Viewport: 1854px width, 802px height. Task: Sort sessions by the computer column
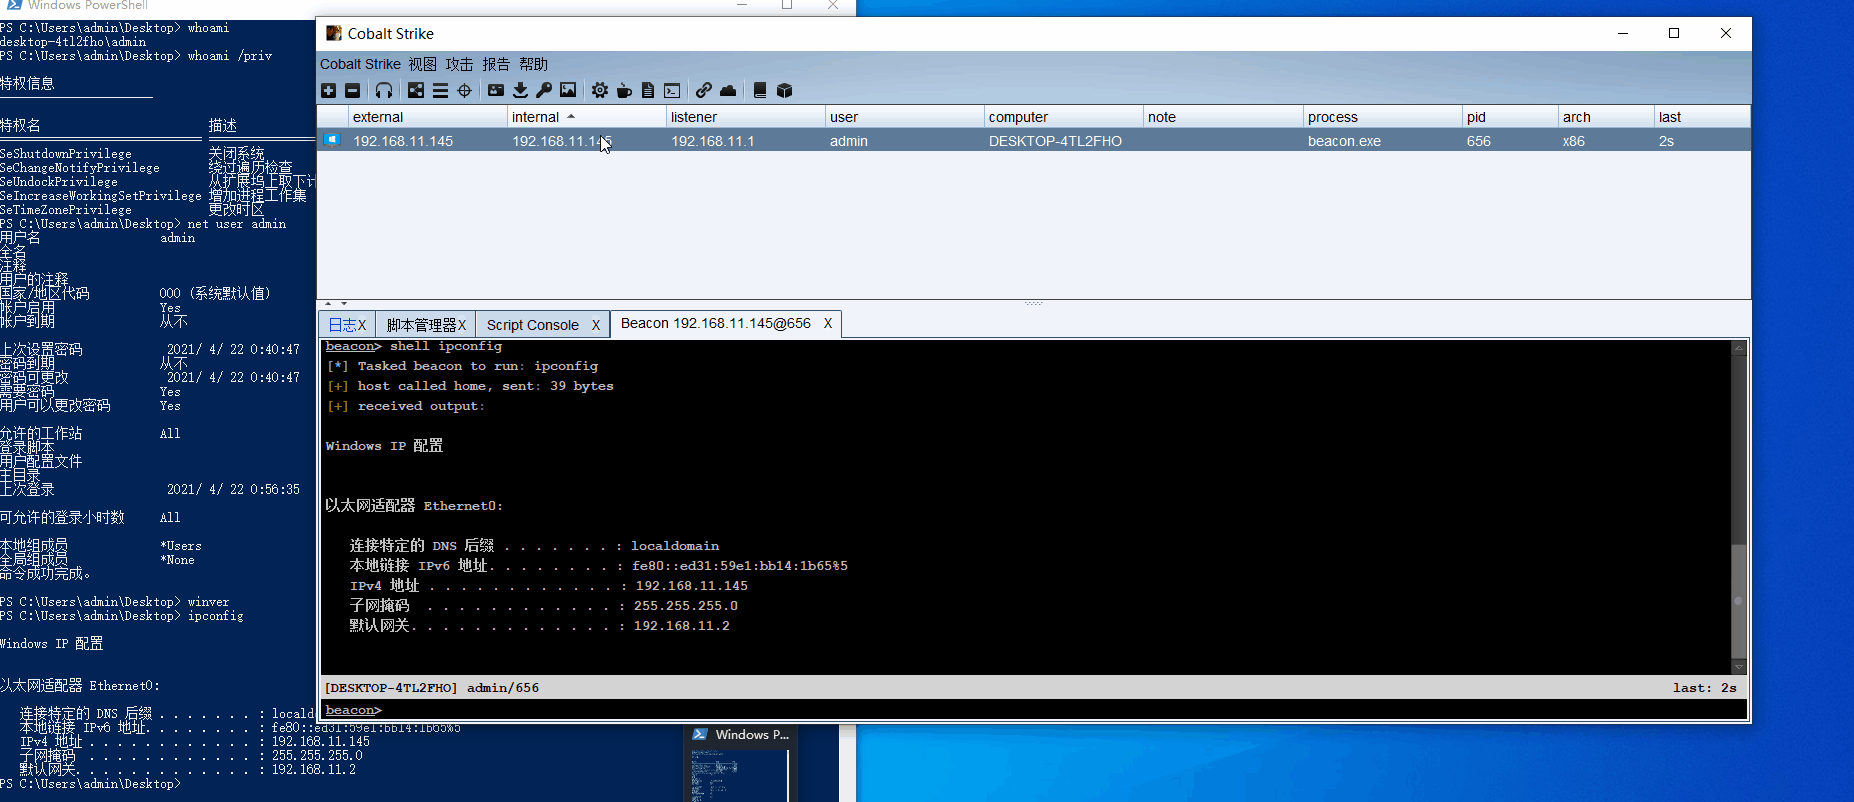point(1063,117)
